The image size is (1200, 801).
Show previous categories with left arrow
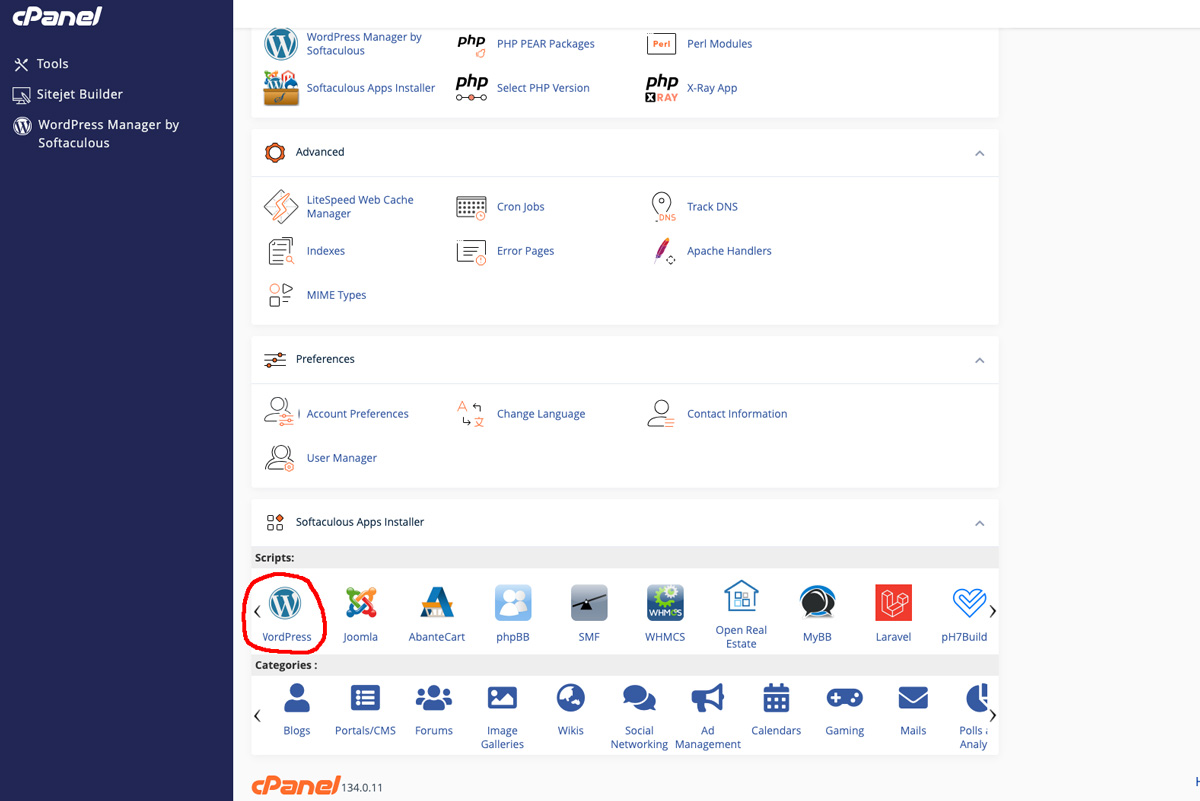tap(257, 716)
